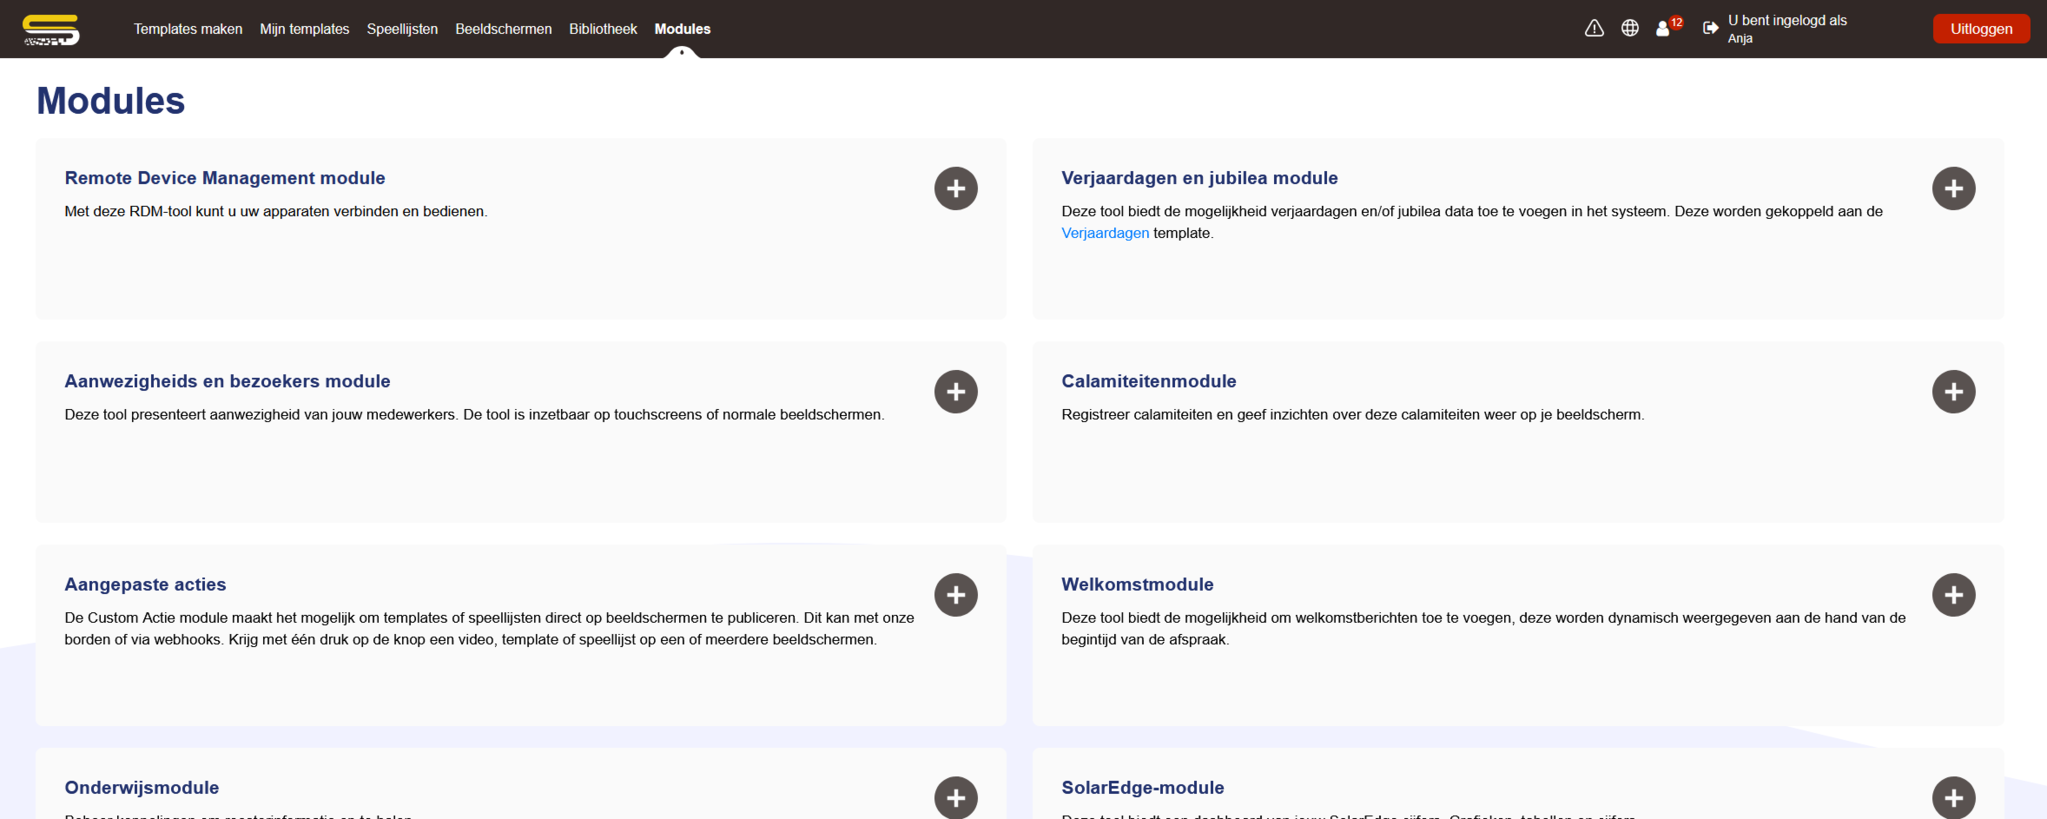
Task: Open user notifications icon with badge 12
Action: [1664, 29]
